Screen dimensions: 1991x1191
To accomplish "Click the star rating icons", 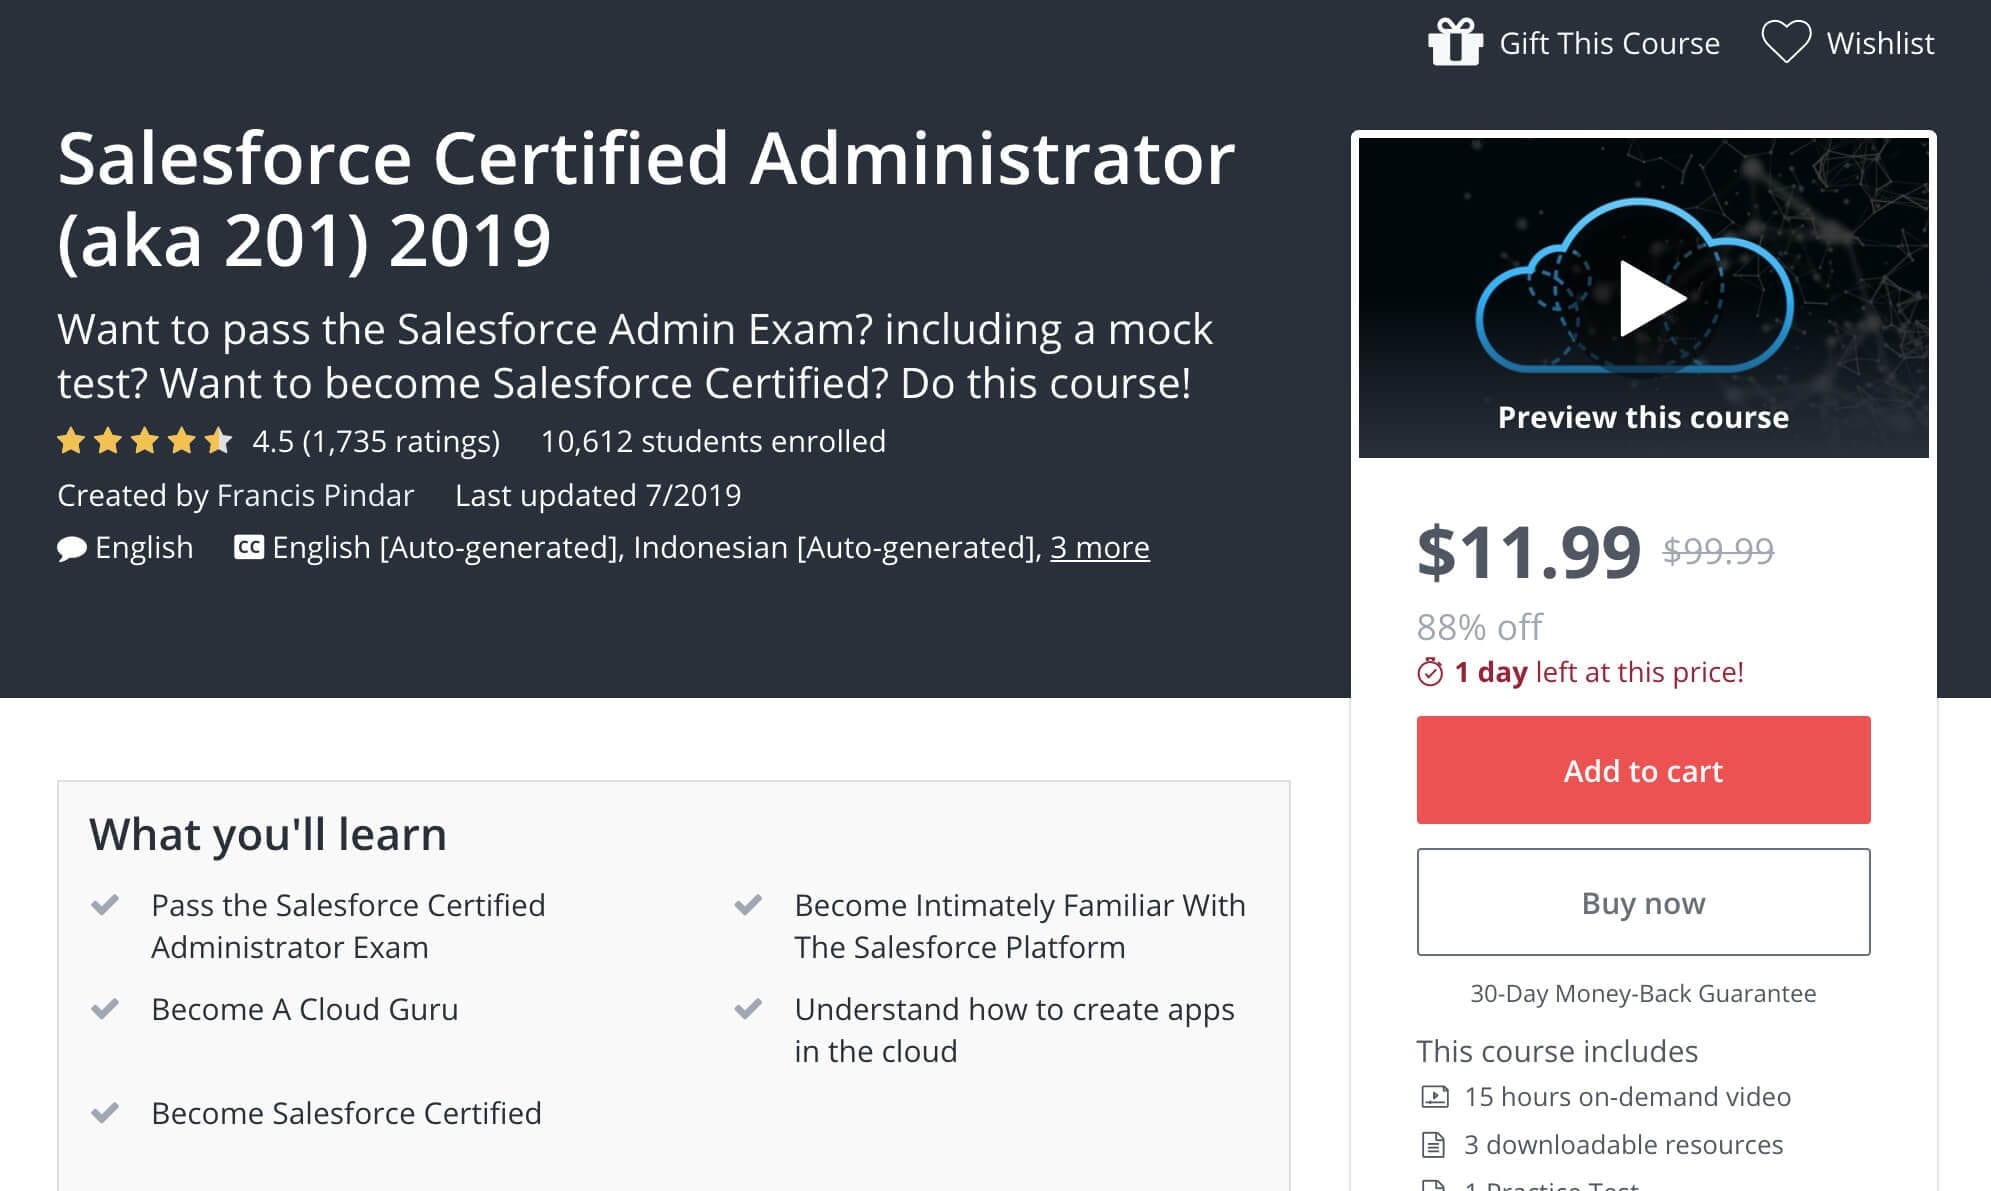I will 145,441.
